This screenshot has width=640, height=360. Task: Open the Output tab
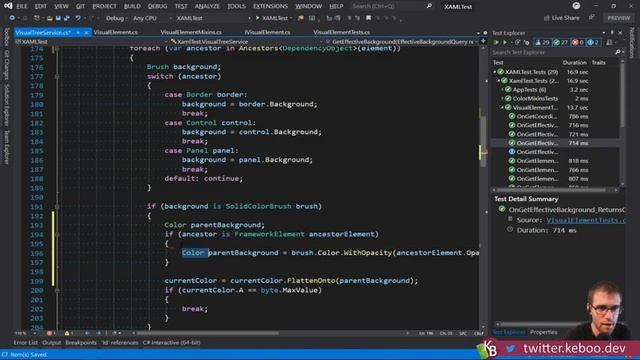point(51,343)
